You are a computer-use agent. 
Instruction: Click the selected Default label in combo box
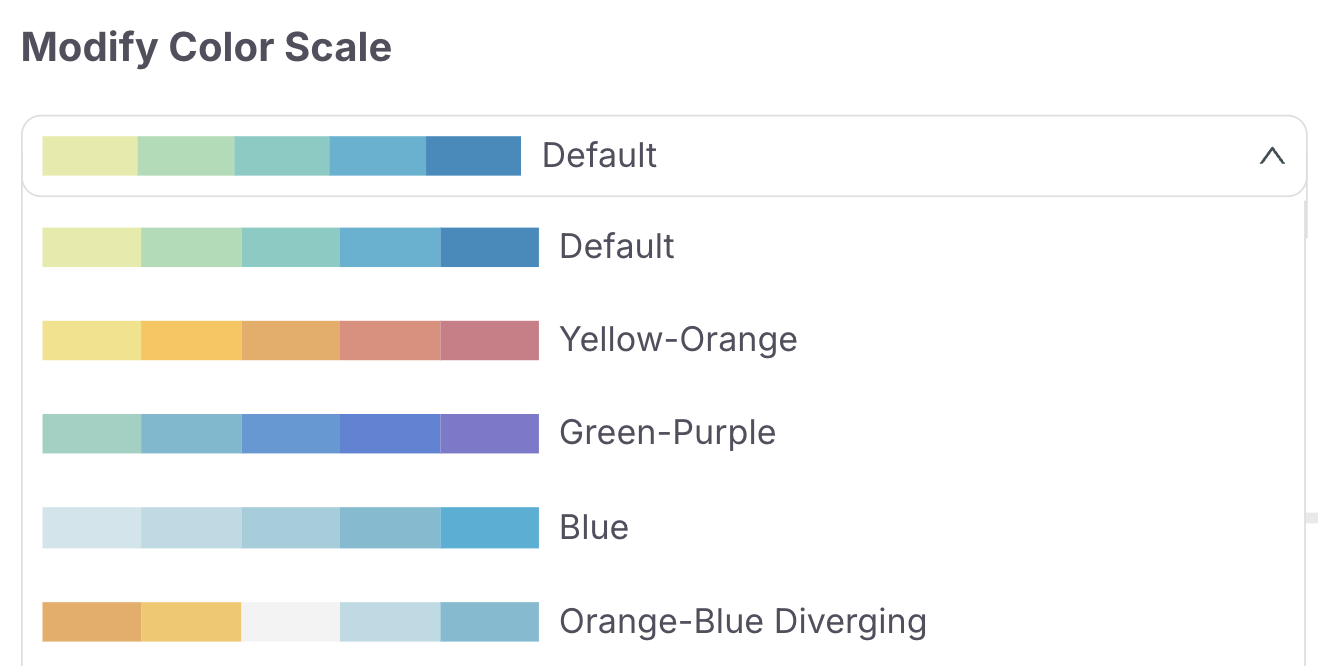[599, 156]
